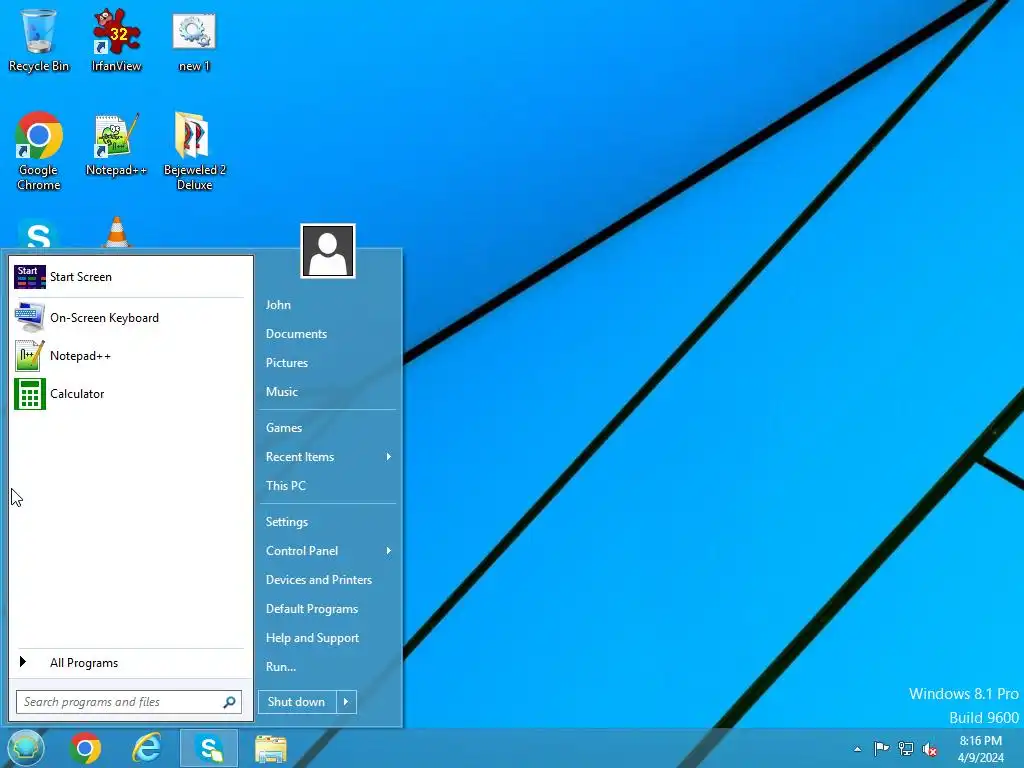Expand the Recent Items submenu arrow

coord(389,457)
